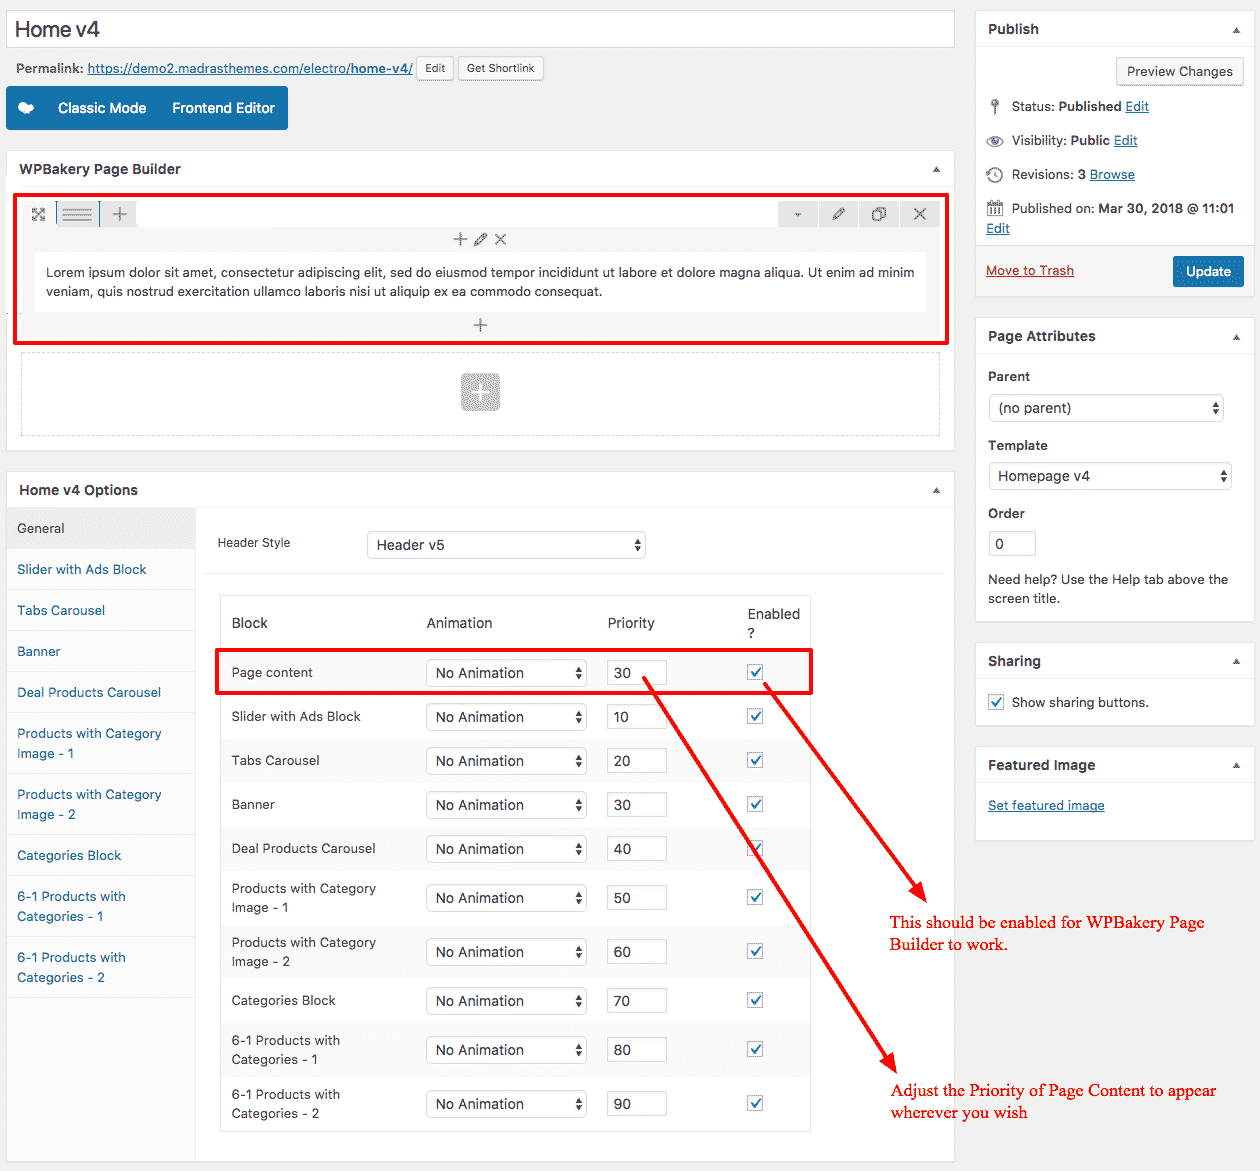Open Tabs Carousel options tab
This screenshot has width=1260, height=1171.
(x=101, y=610)
